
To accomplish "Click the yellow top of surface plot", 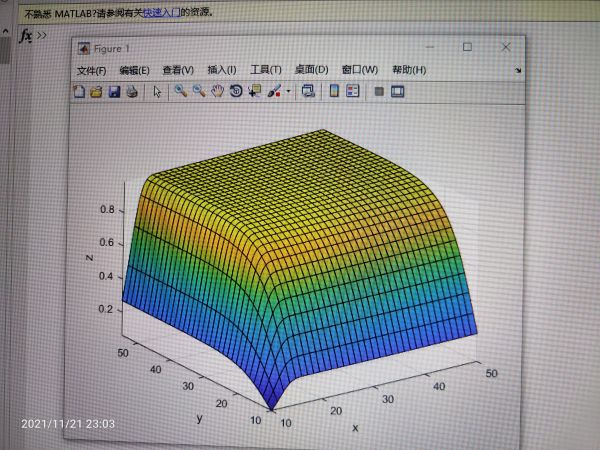I will click(x=330, y=165).
